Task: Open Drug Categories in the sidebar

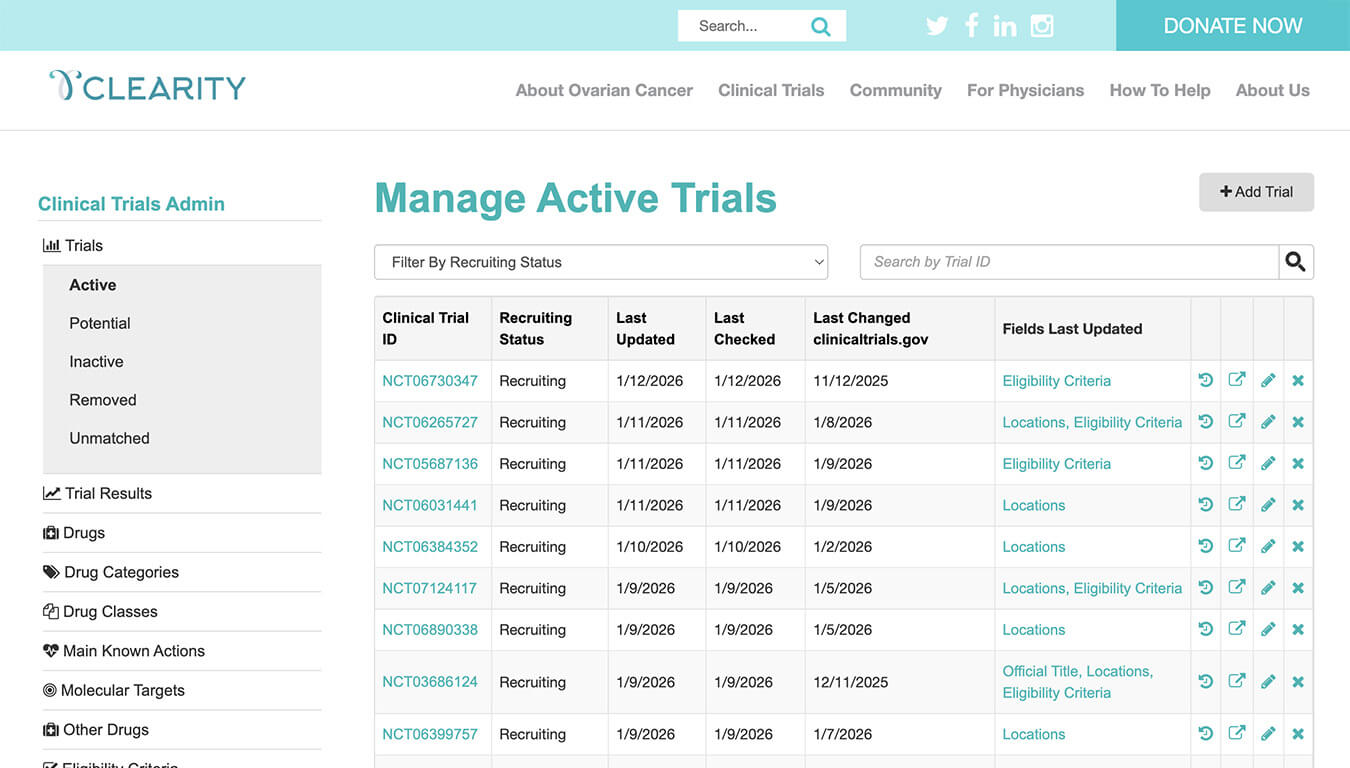Action: pyautogui.click(x=121, y=572)
